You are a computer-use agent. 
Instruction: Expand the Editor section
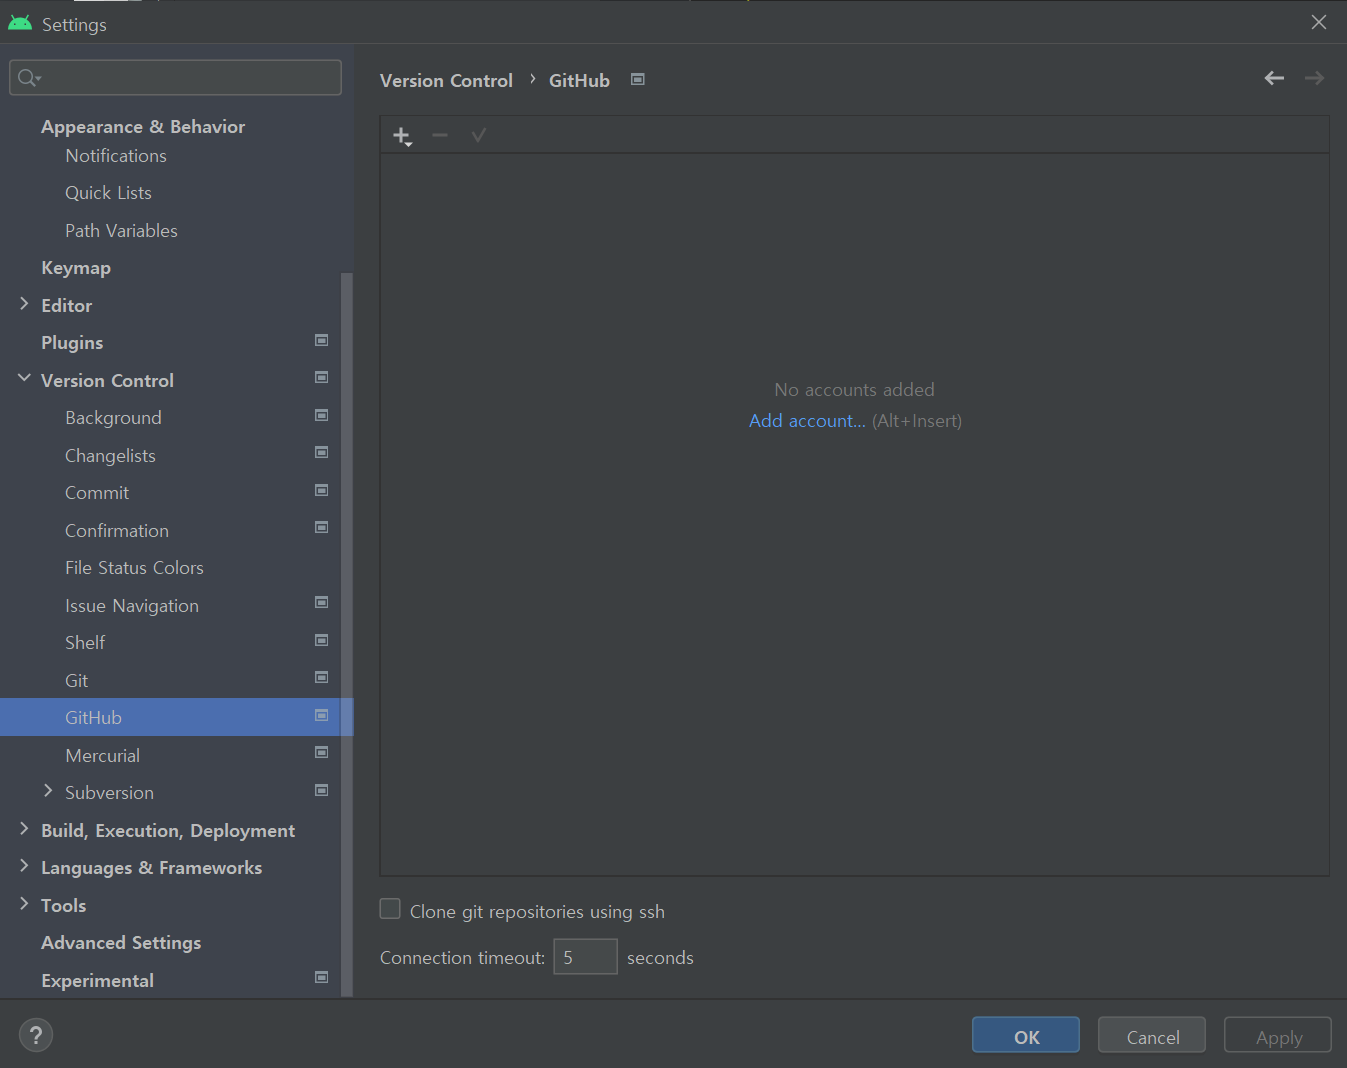point(24,304)
